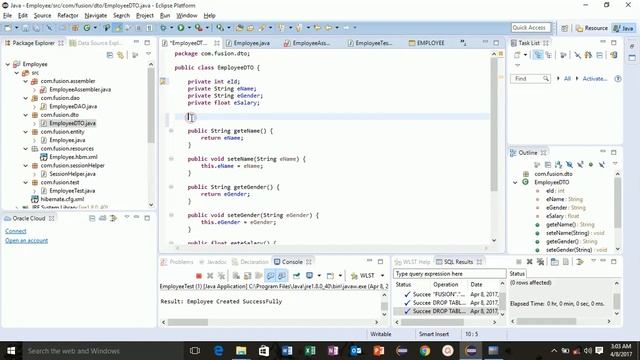Toggle Categorized view in Task List
This screenshot has height=360, width=640.
538,55
